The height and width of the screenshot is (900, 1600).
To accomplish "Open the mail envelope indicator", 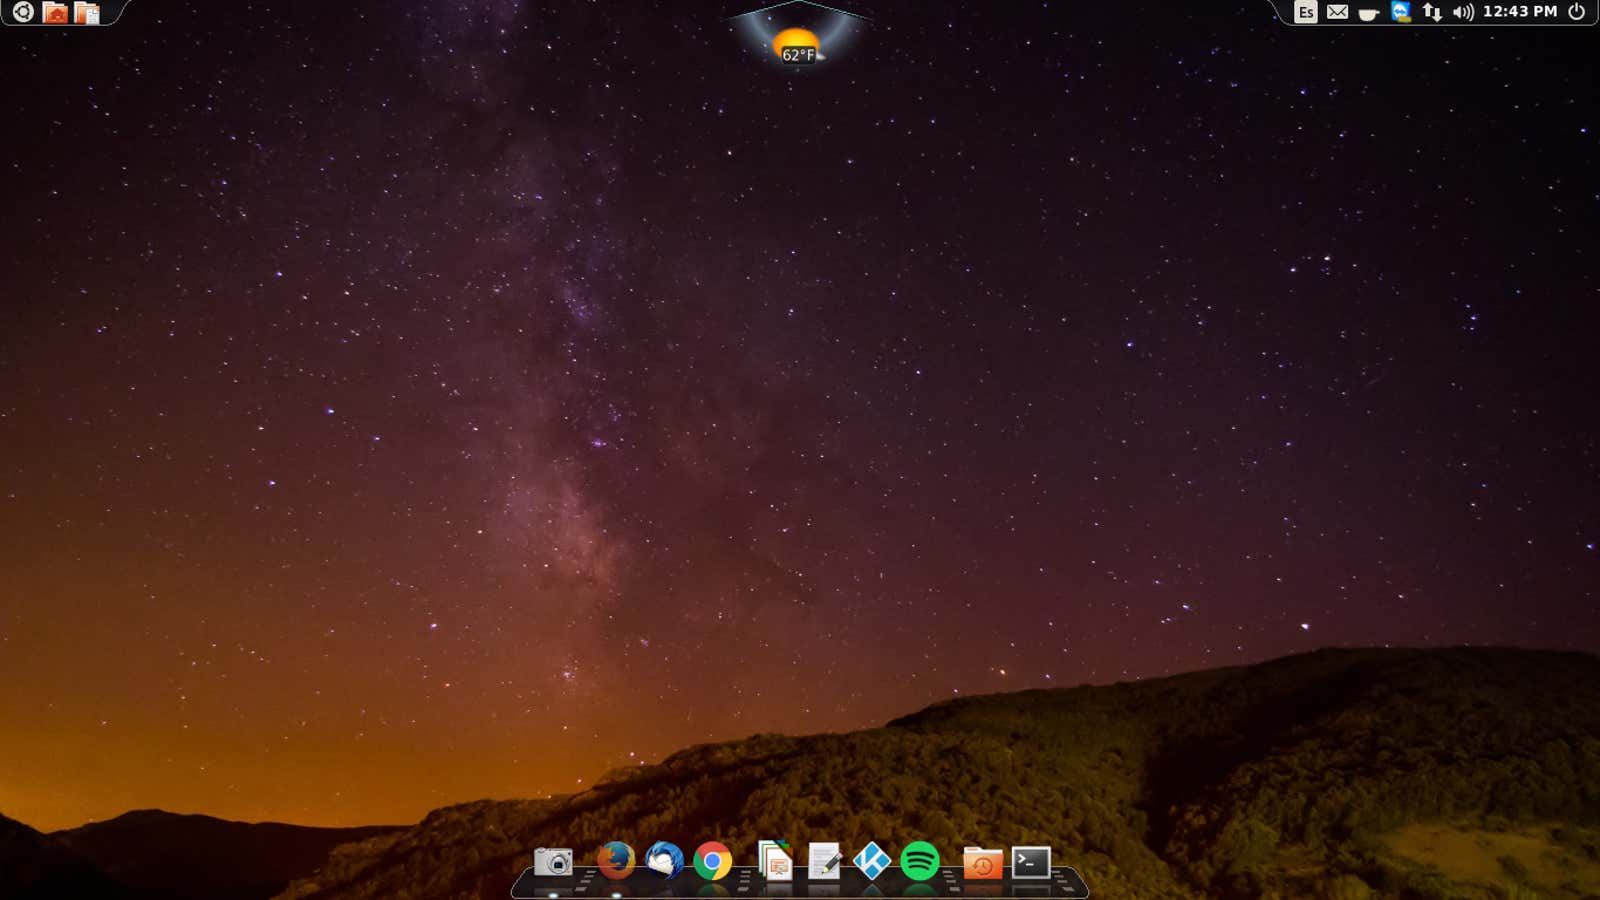I will 1337,12.
